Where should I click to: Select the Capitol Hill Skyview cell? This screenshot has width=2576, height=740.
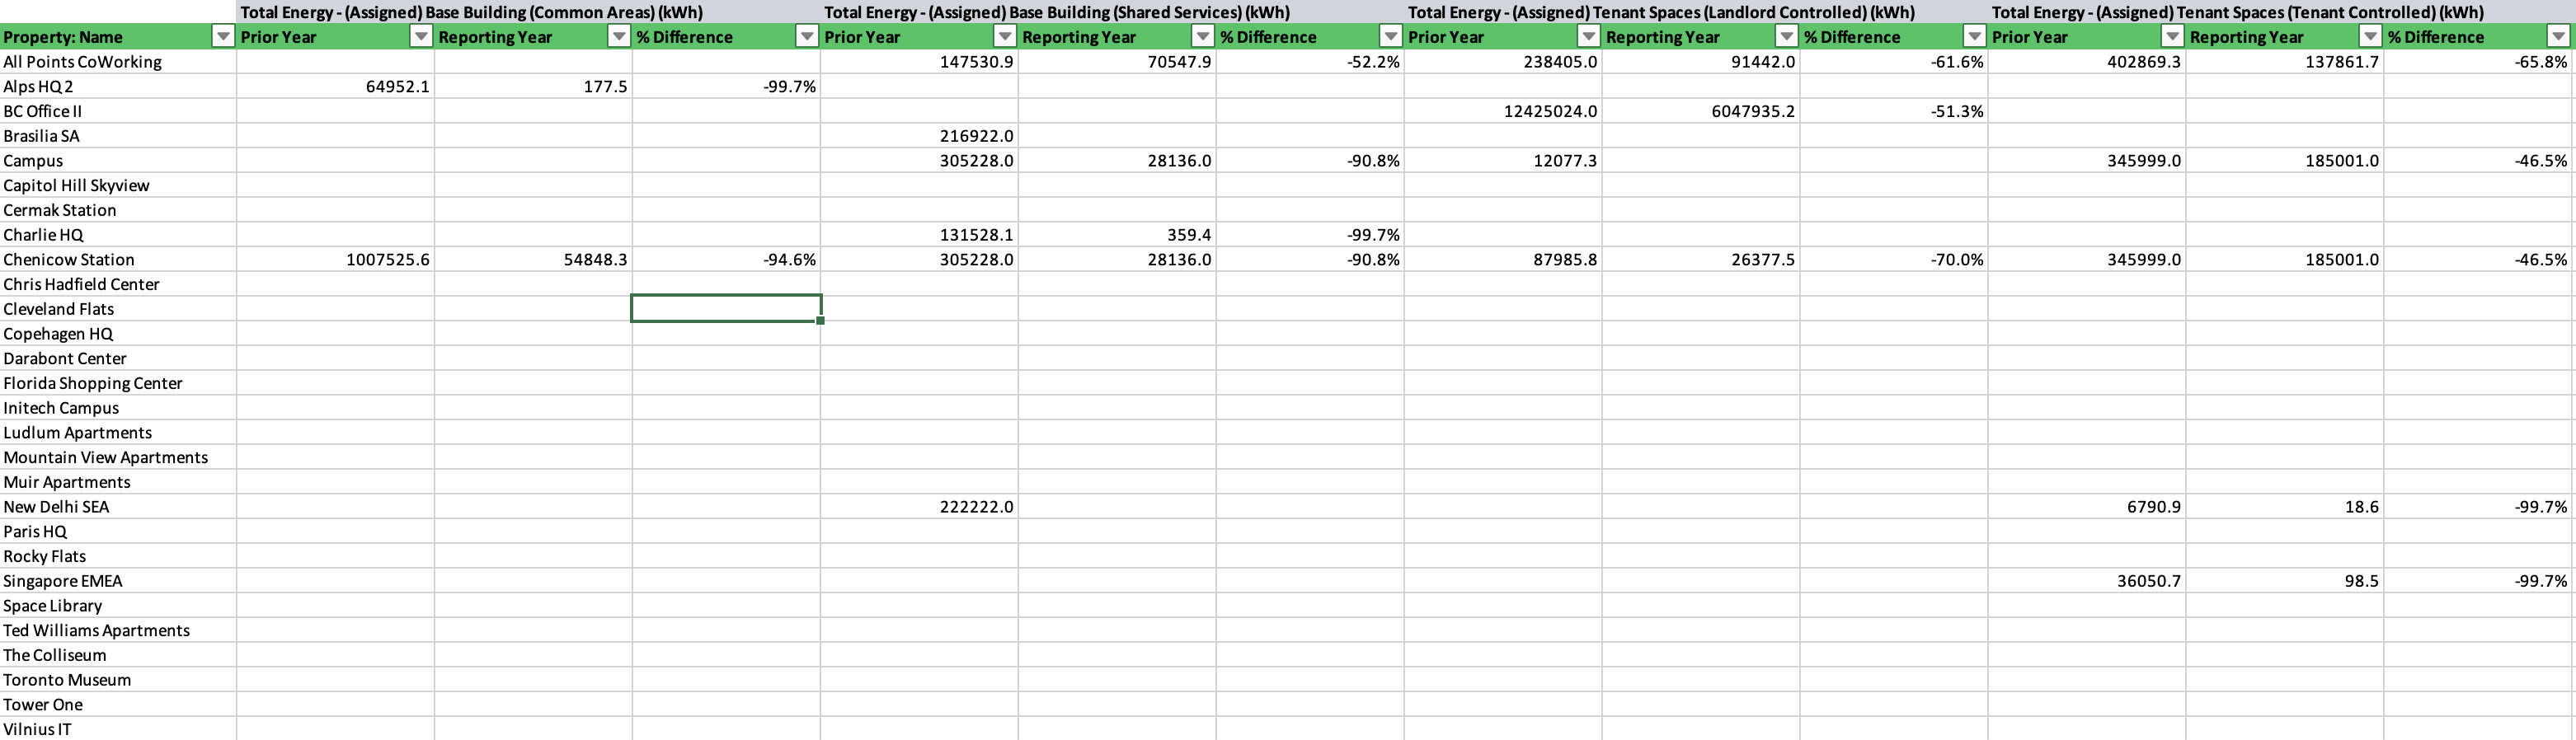[x=118, y=185]
